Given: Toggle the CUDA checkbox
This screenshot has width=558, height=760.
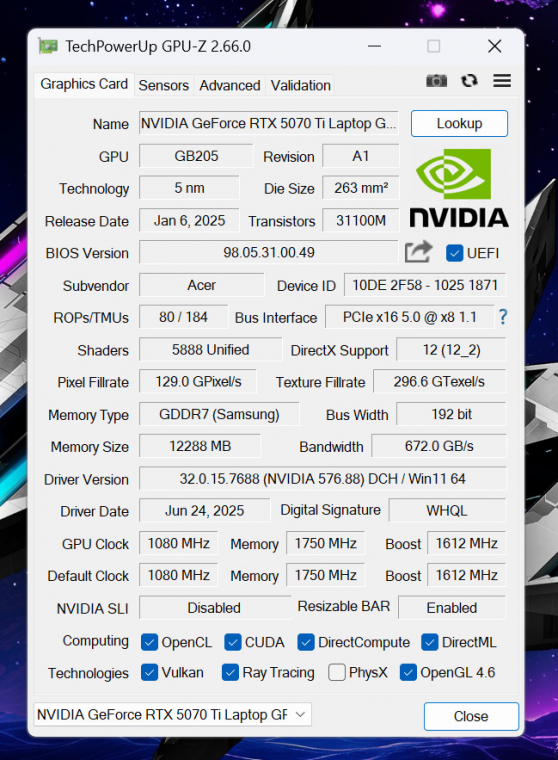Looking at the screenshot, I should click(233, 642).
